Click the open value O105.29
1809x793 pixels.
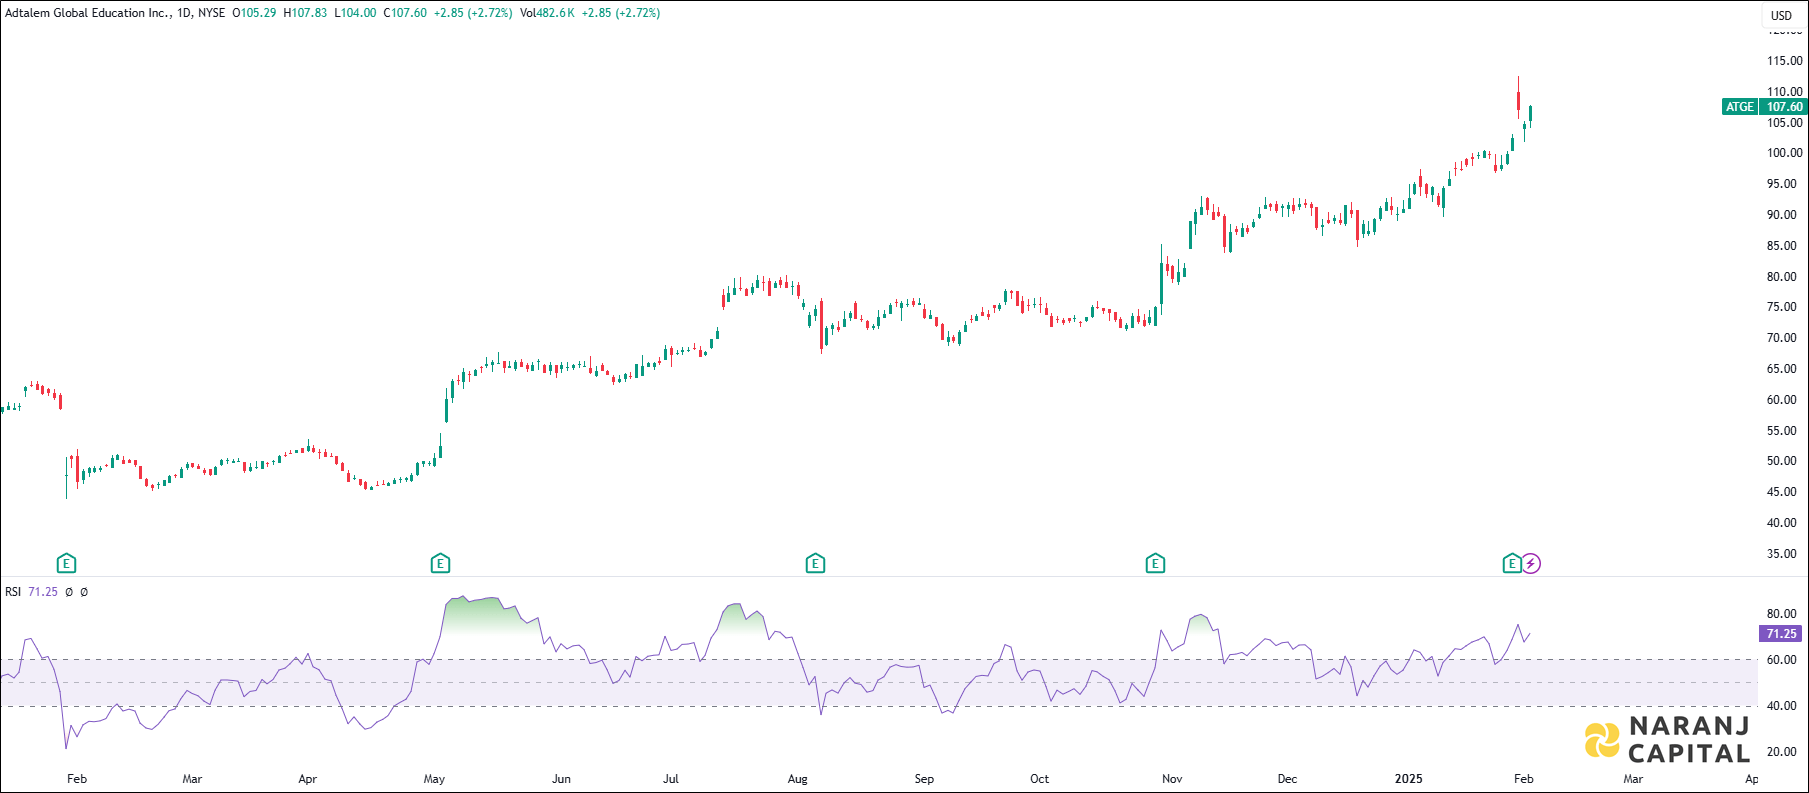(x=254, y=13)
